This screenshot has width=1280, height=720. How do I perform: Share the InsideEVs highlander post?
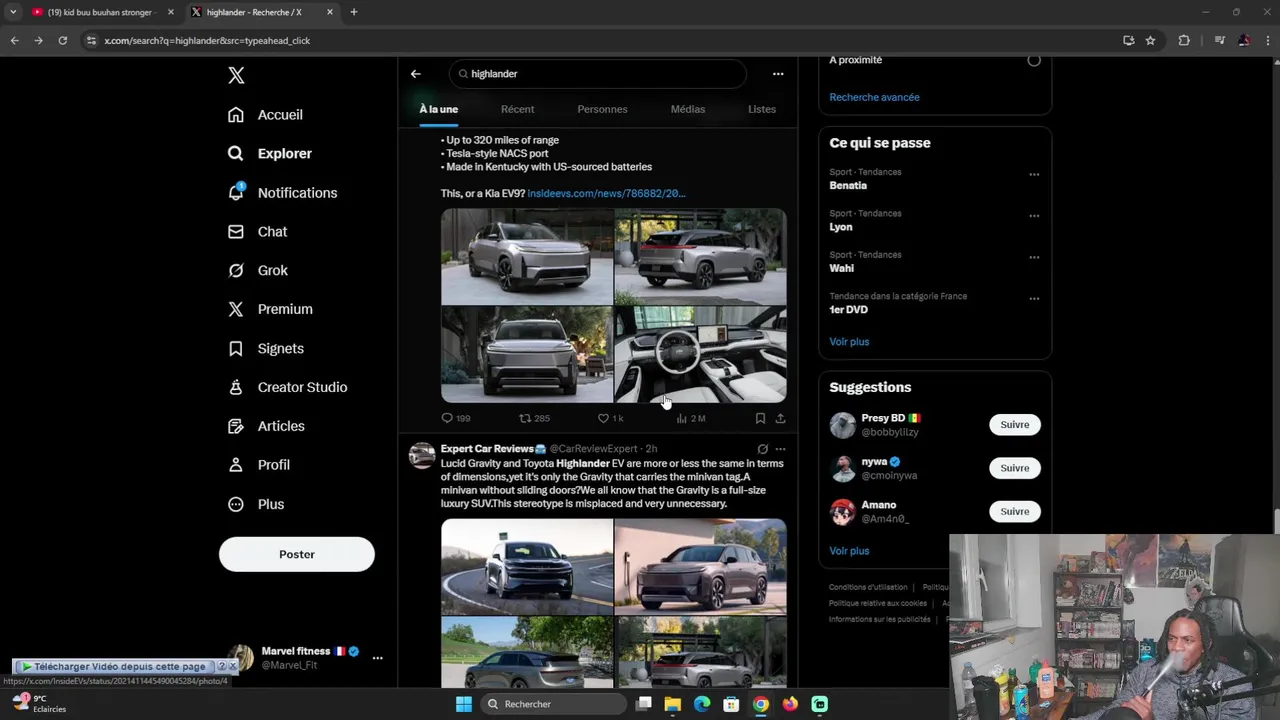780,418
